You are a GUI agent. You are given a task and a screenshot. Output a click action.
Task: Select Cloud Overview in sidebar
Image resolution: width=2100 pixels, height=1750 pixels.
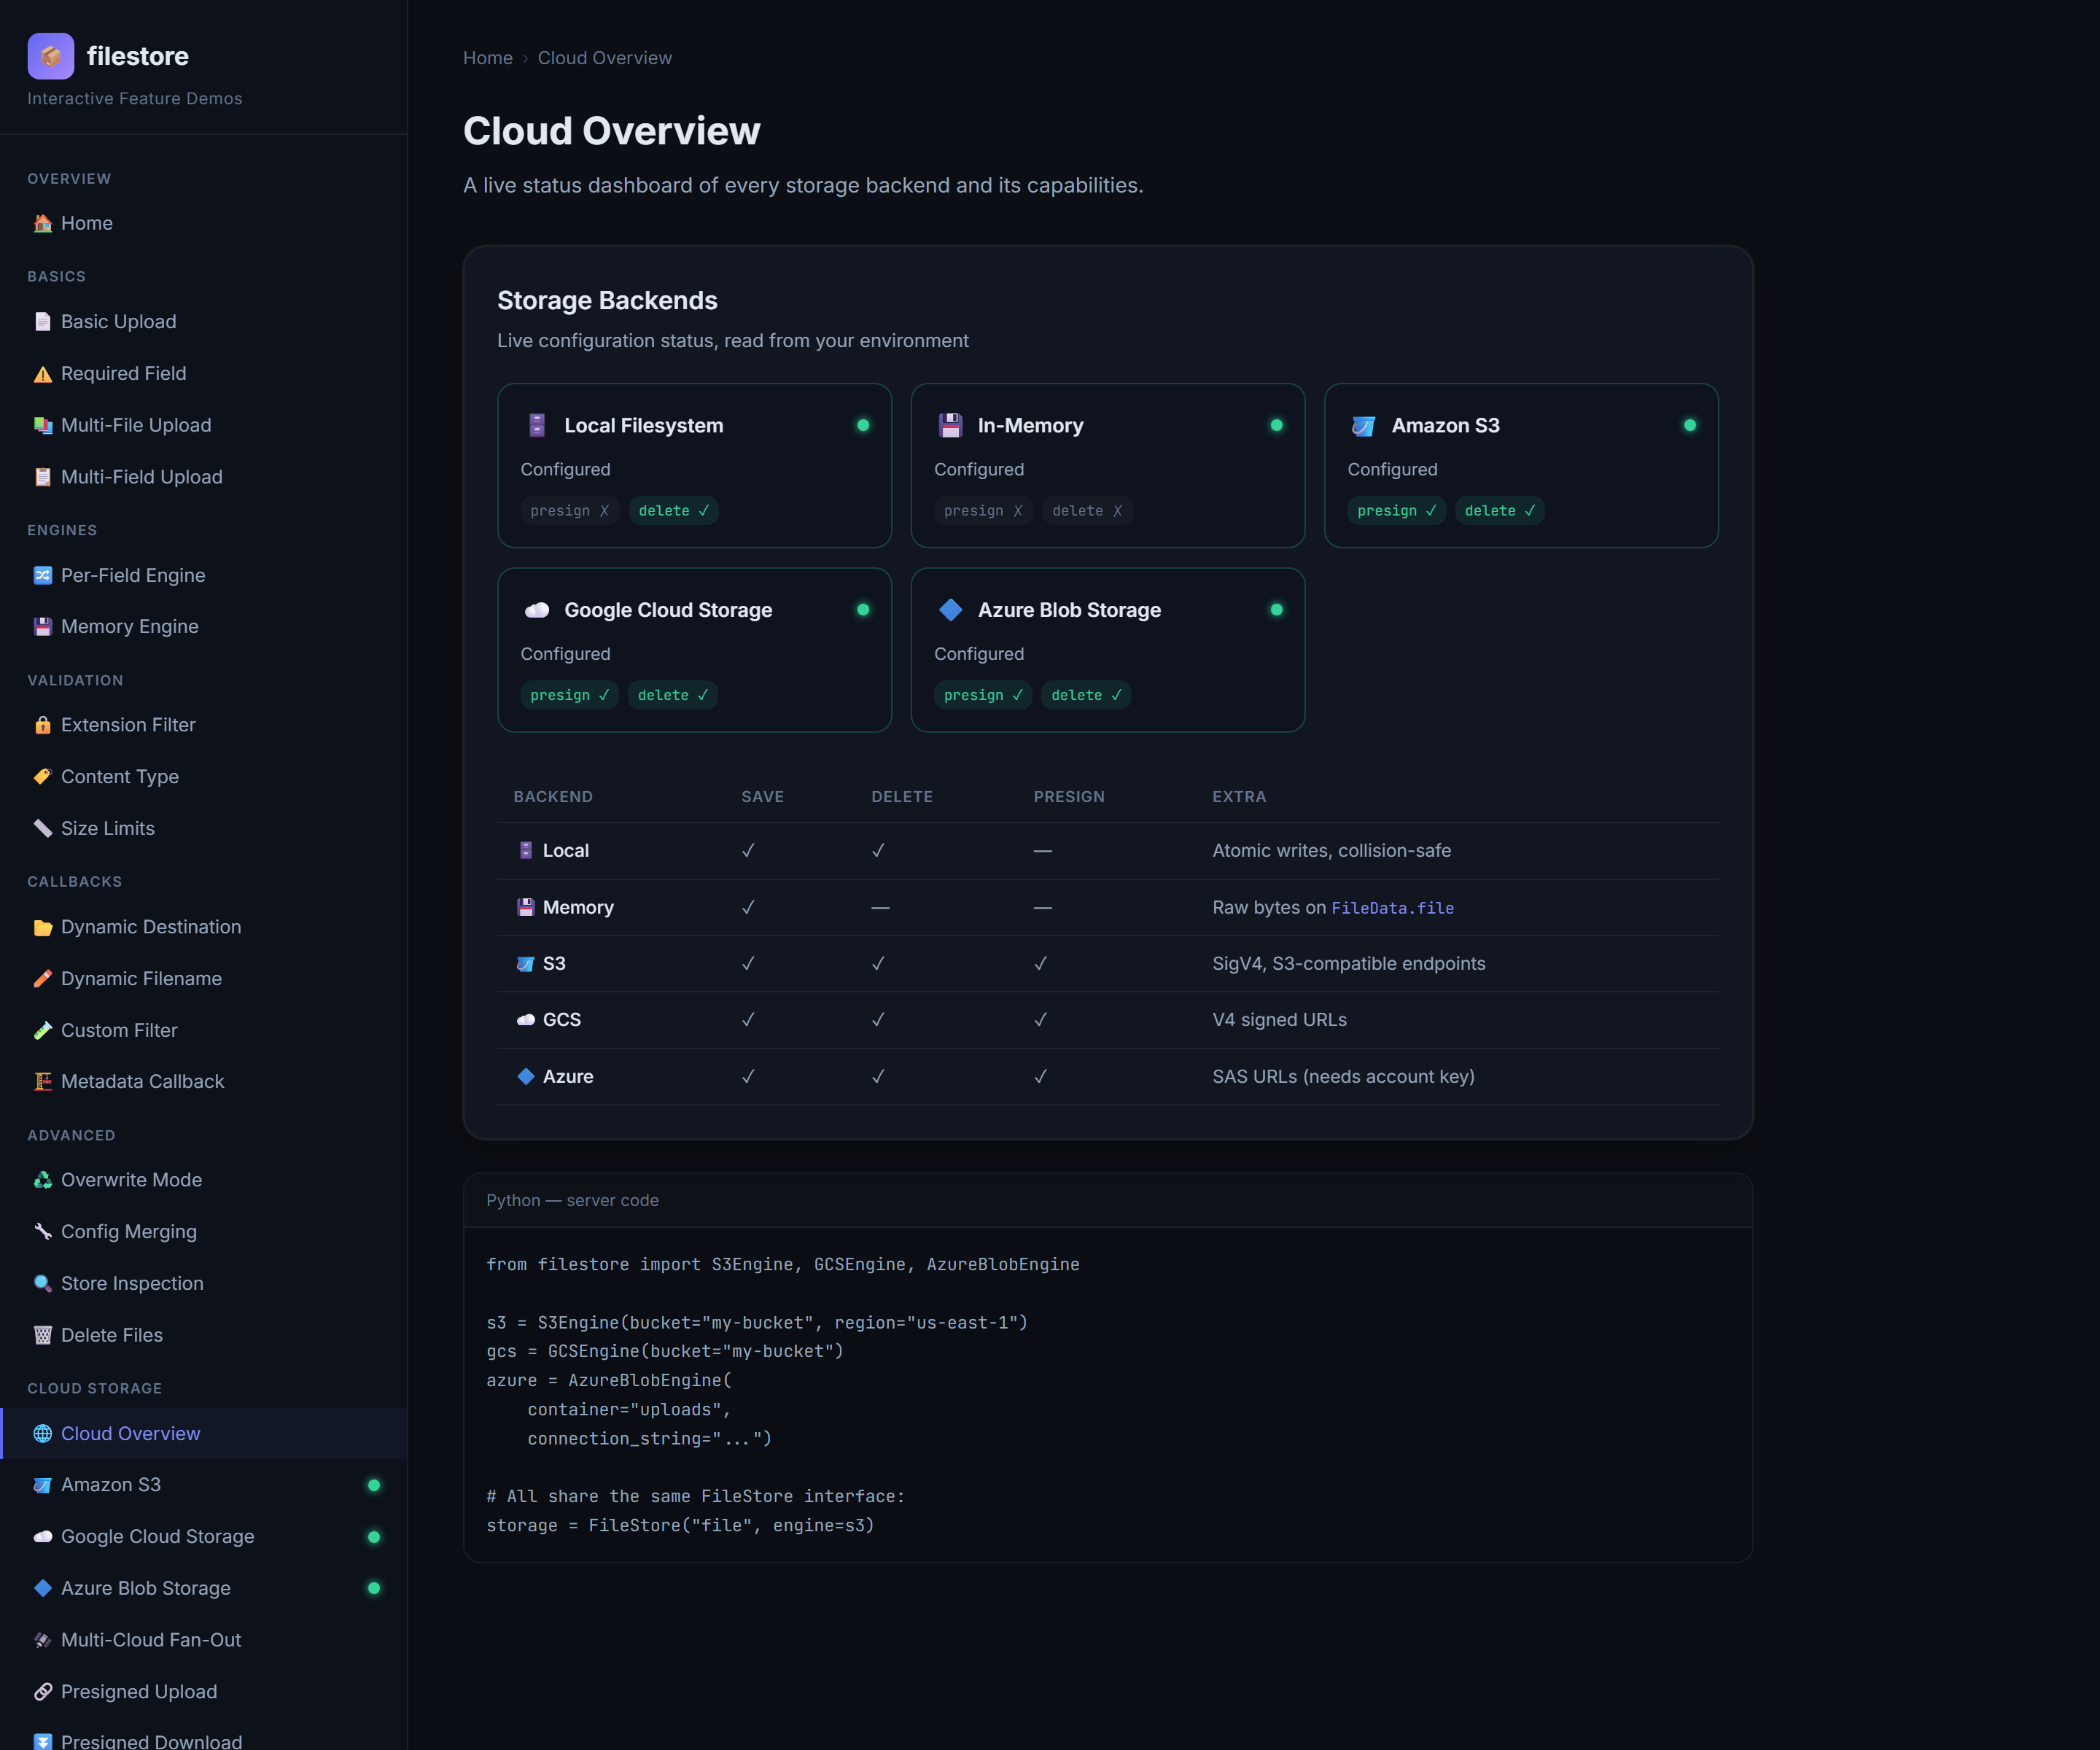click(204, 1434)
